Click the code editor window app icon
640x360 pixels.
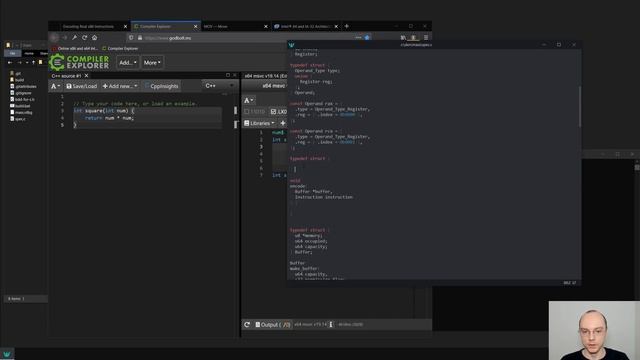point(291,45)
